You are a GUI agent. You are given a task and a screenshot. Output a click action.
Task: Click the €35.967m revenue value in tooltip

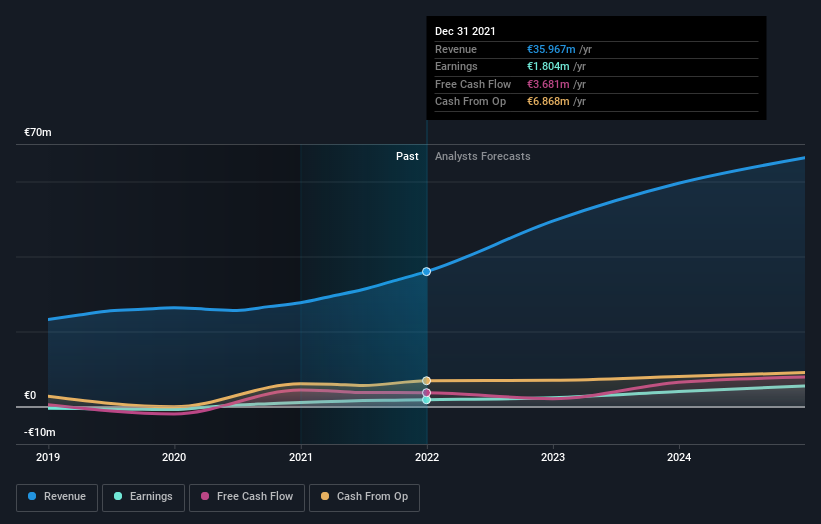tap(551, 49)
